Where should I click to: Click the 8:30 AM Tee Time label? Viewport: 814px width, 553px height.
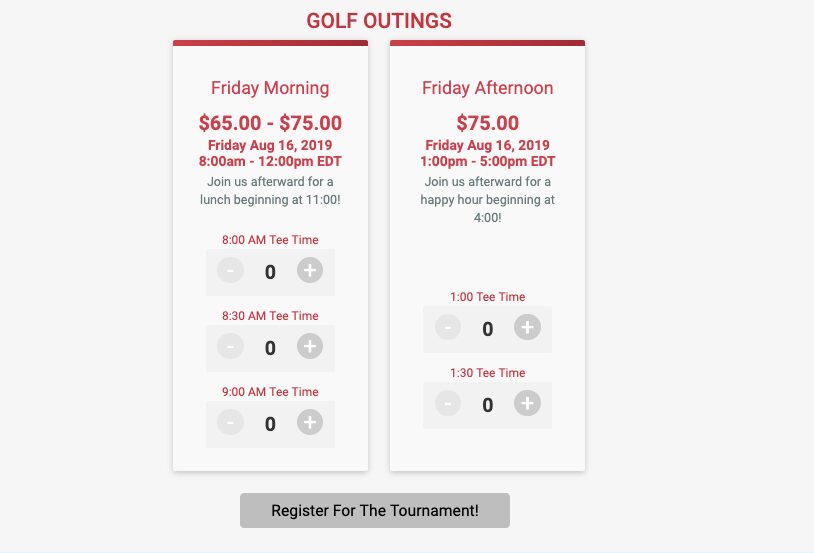[270, 316]
